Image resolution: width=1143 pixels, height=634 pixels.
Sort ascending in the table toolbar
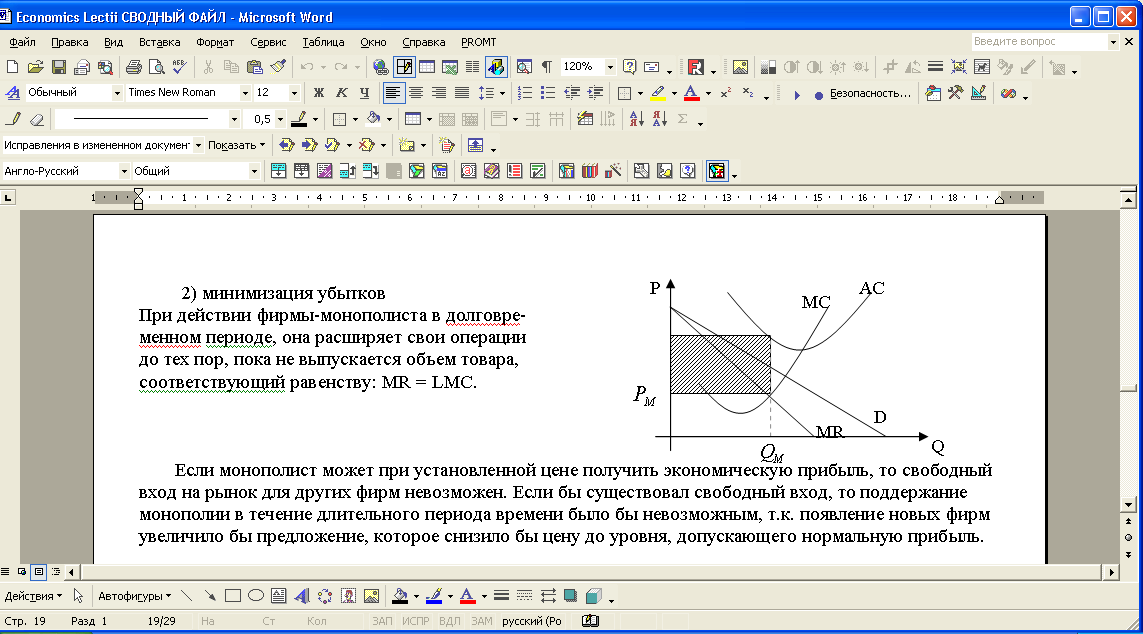[636, 119]
